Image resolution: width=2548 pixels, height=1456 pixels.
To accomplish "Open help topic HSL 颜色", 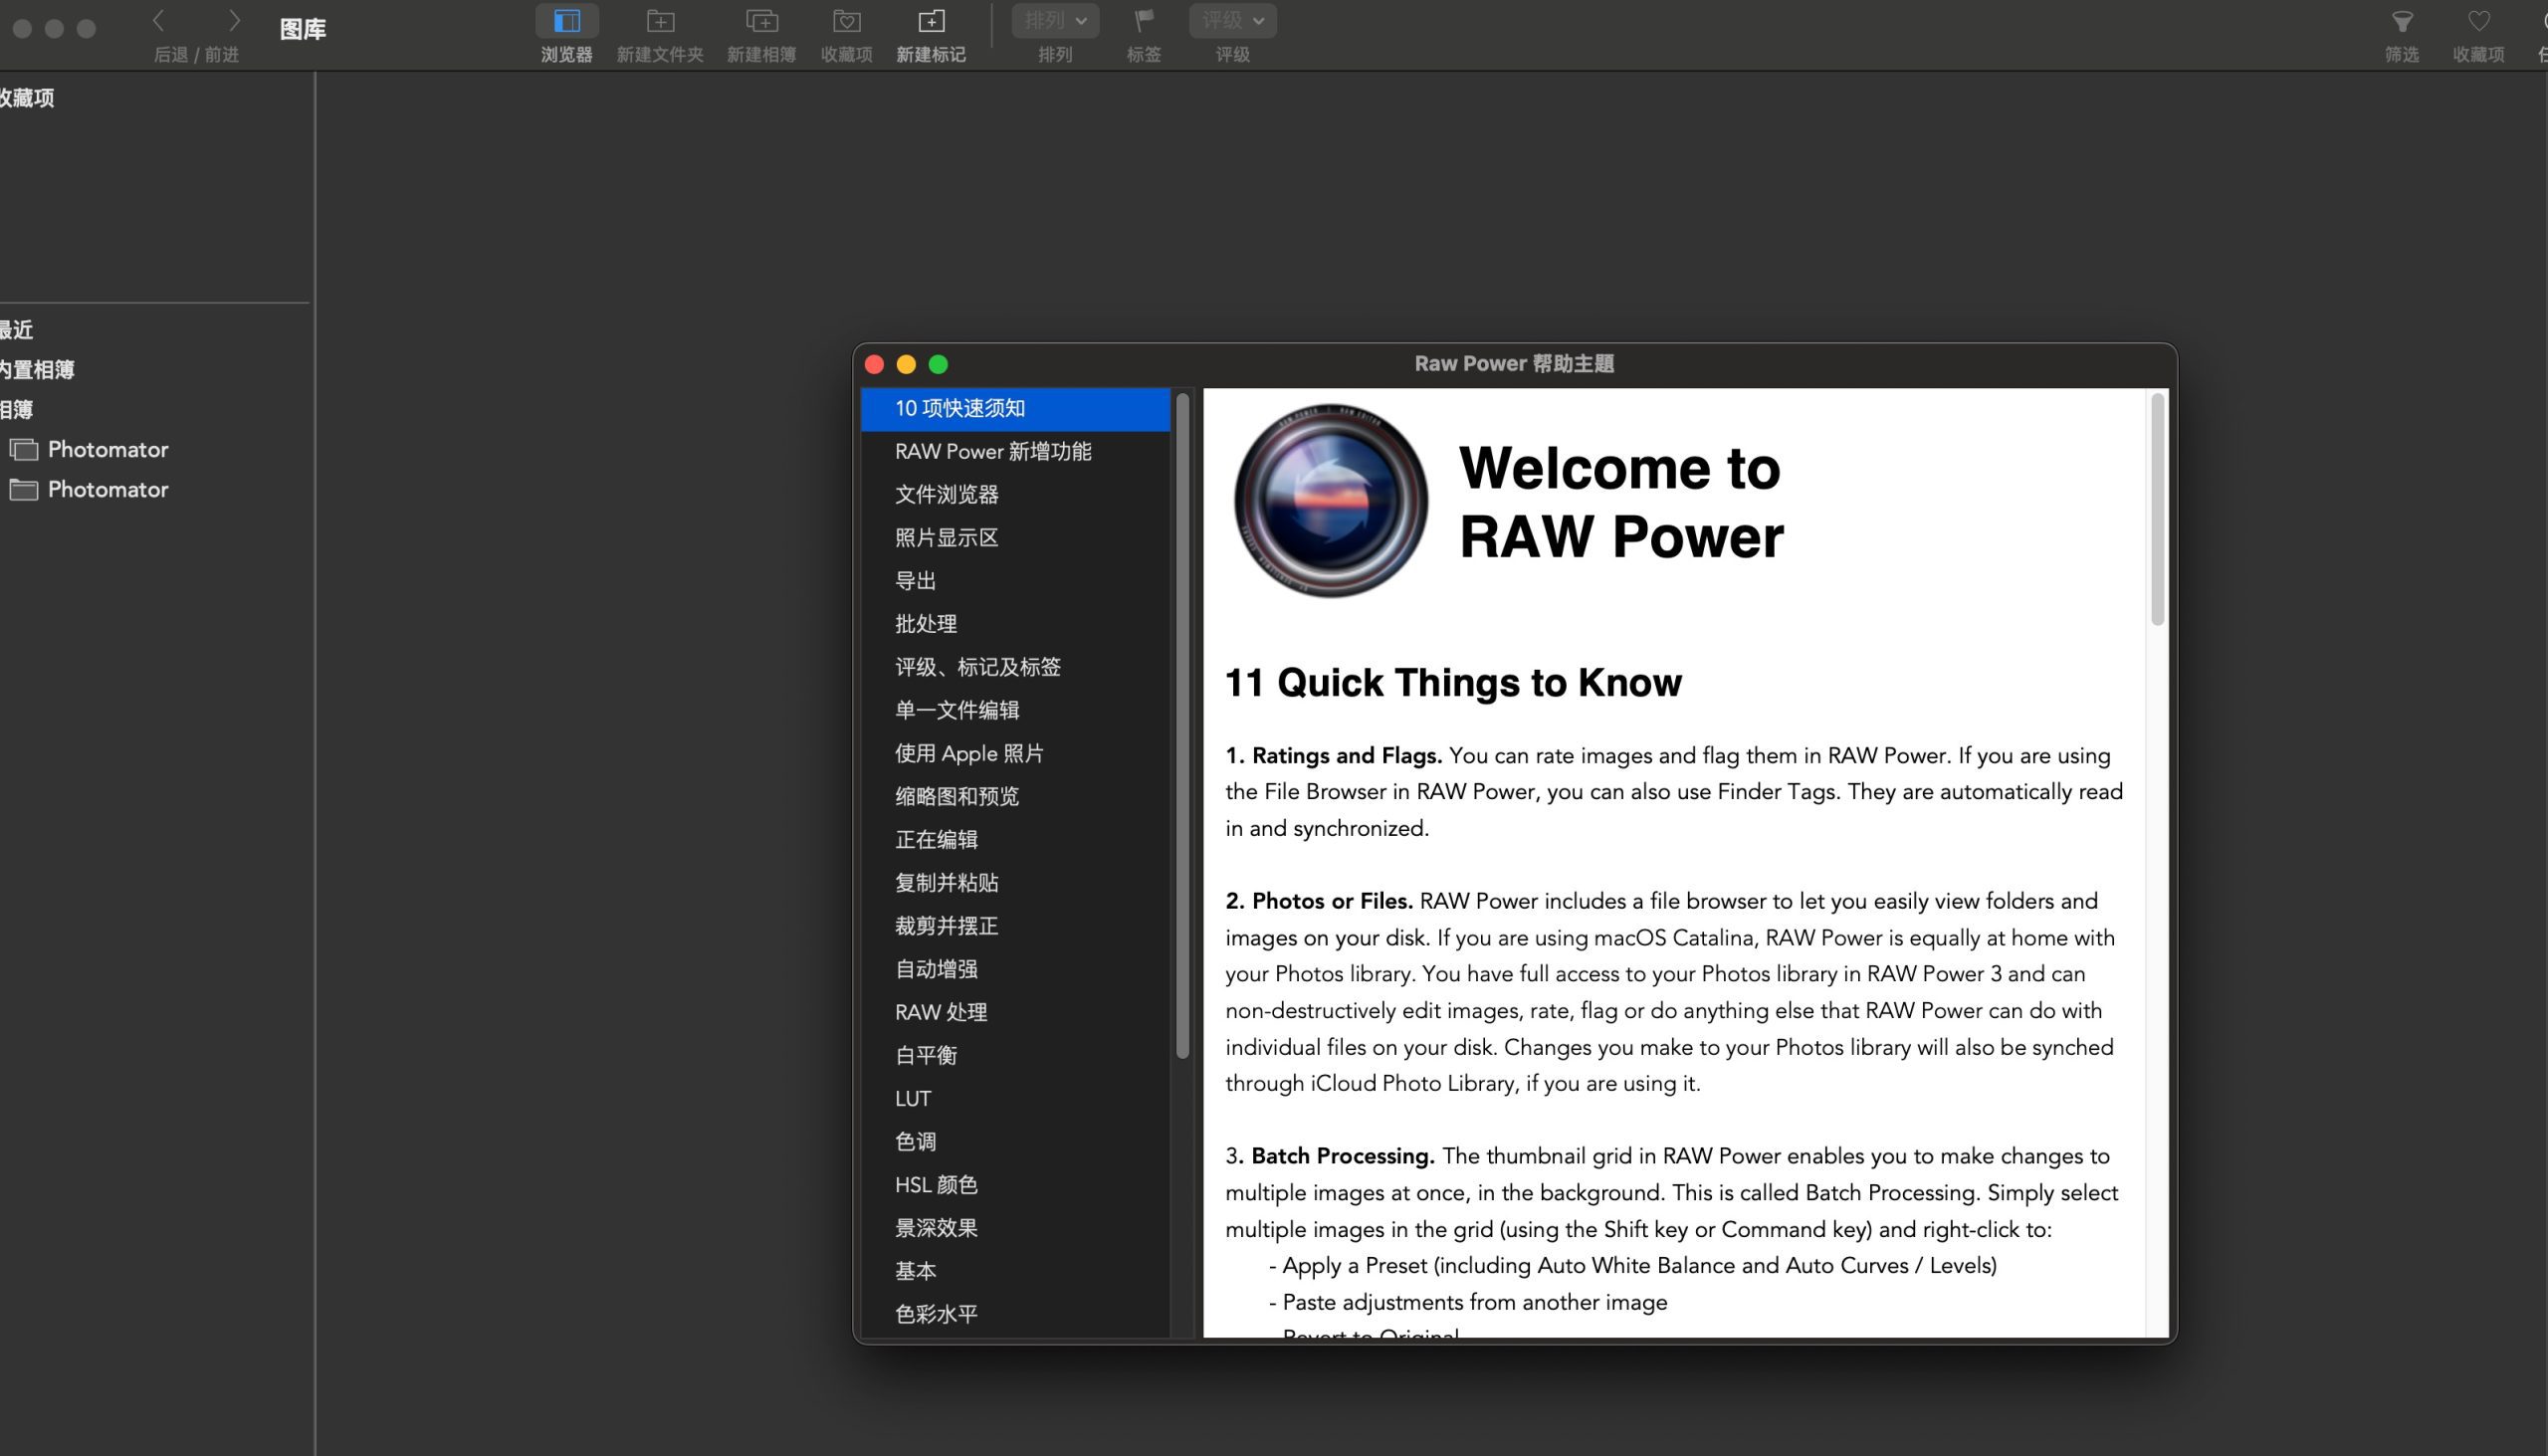I will click(x=1015, y=1185).
